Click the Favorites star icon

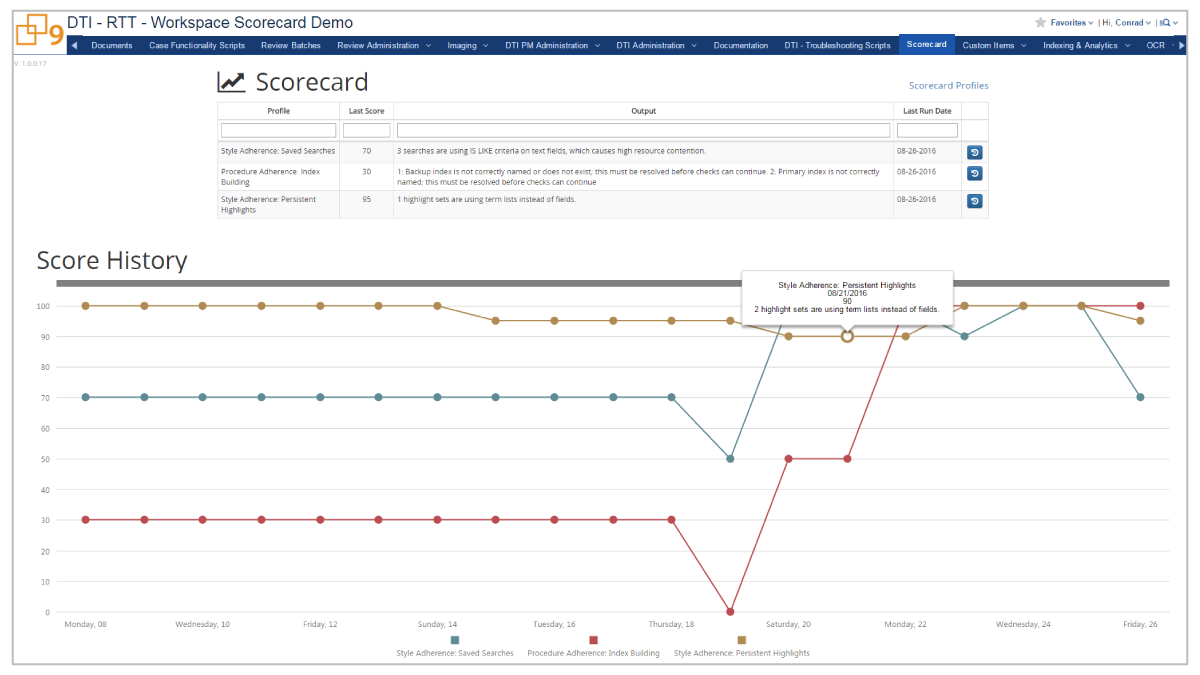pyautogui.click(x=1040, y=22)
